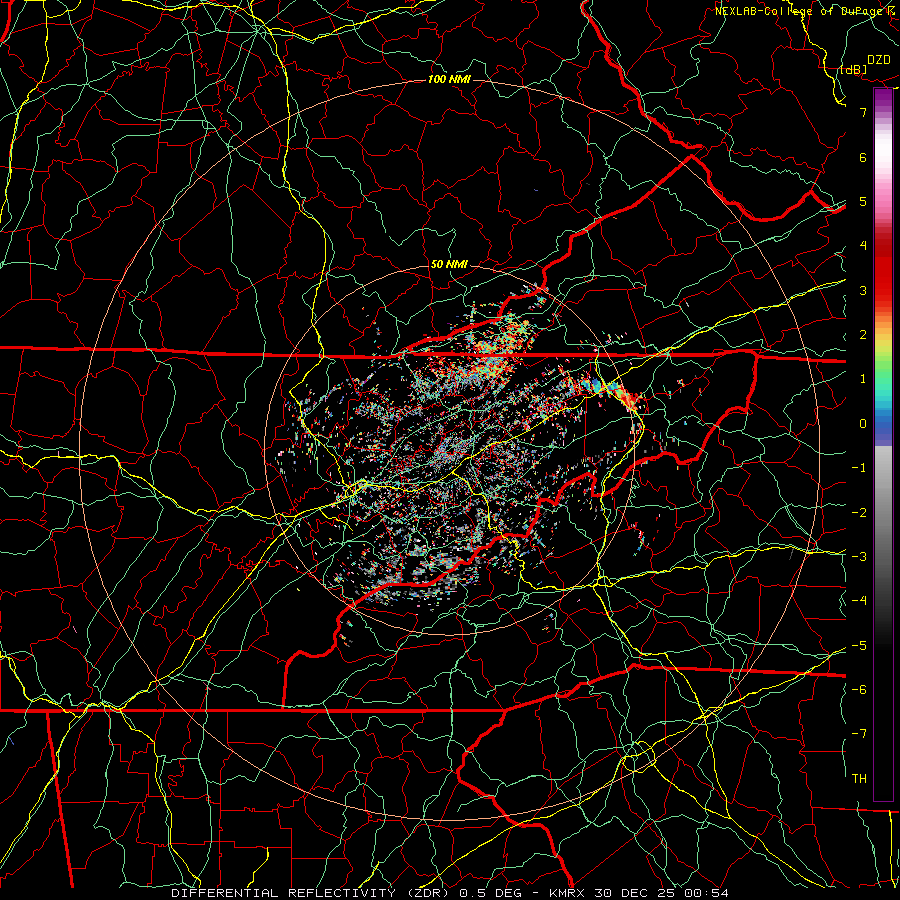900x900 pixels.
Task: Click the -1 value on the color scale
Action: coord(859,468)
